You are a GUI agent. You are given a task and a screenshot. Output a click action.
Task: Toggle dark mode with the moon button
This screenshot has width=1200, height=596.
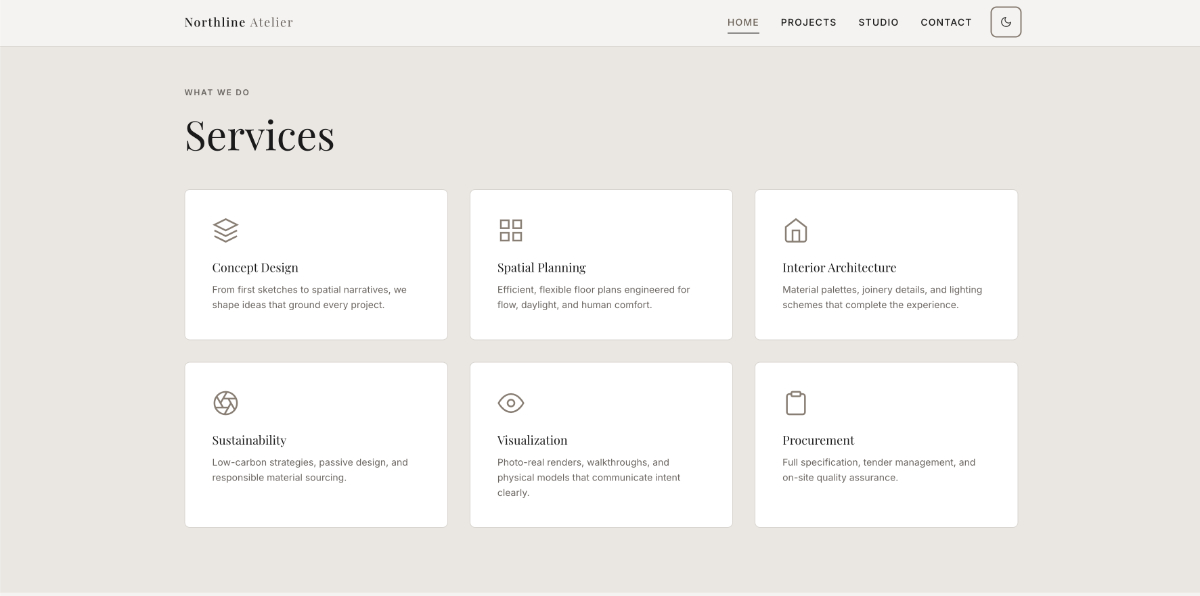1006,21
